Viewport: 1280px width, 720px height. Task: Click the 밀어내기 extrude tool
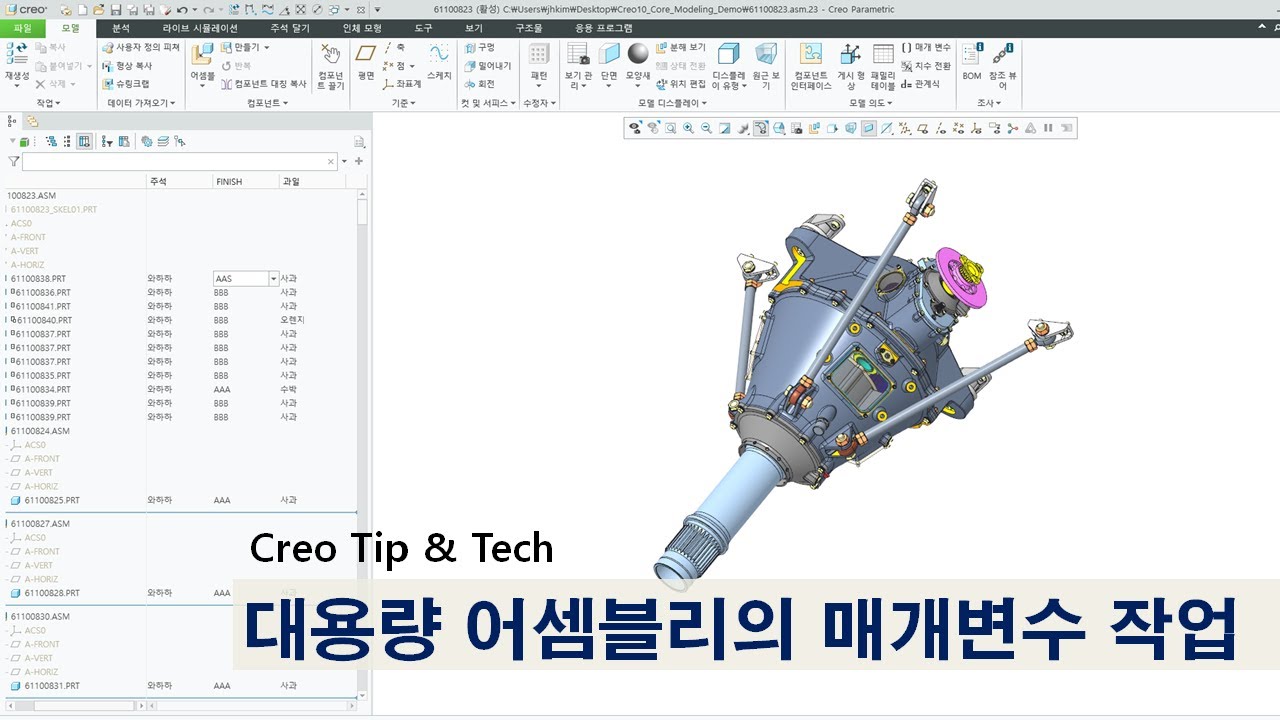[487, 66]
